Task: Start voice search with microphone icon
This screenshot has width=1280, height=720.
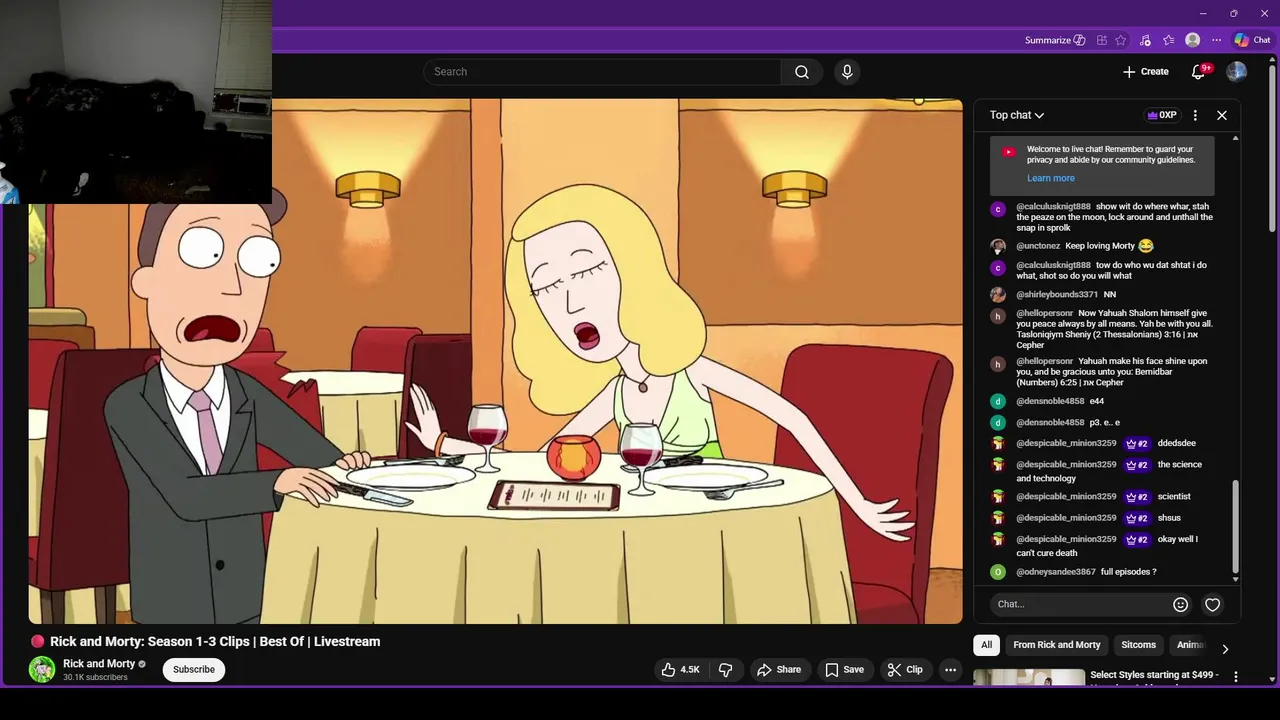Action: coord(847,72)
